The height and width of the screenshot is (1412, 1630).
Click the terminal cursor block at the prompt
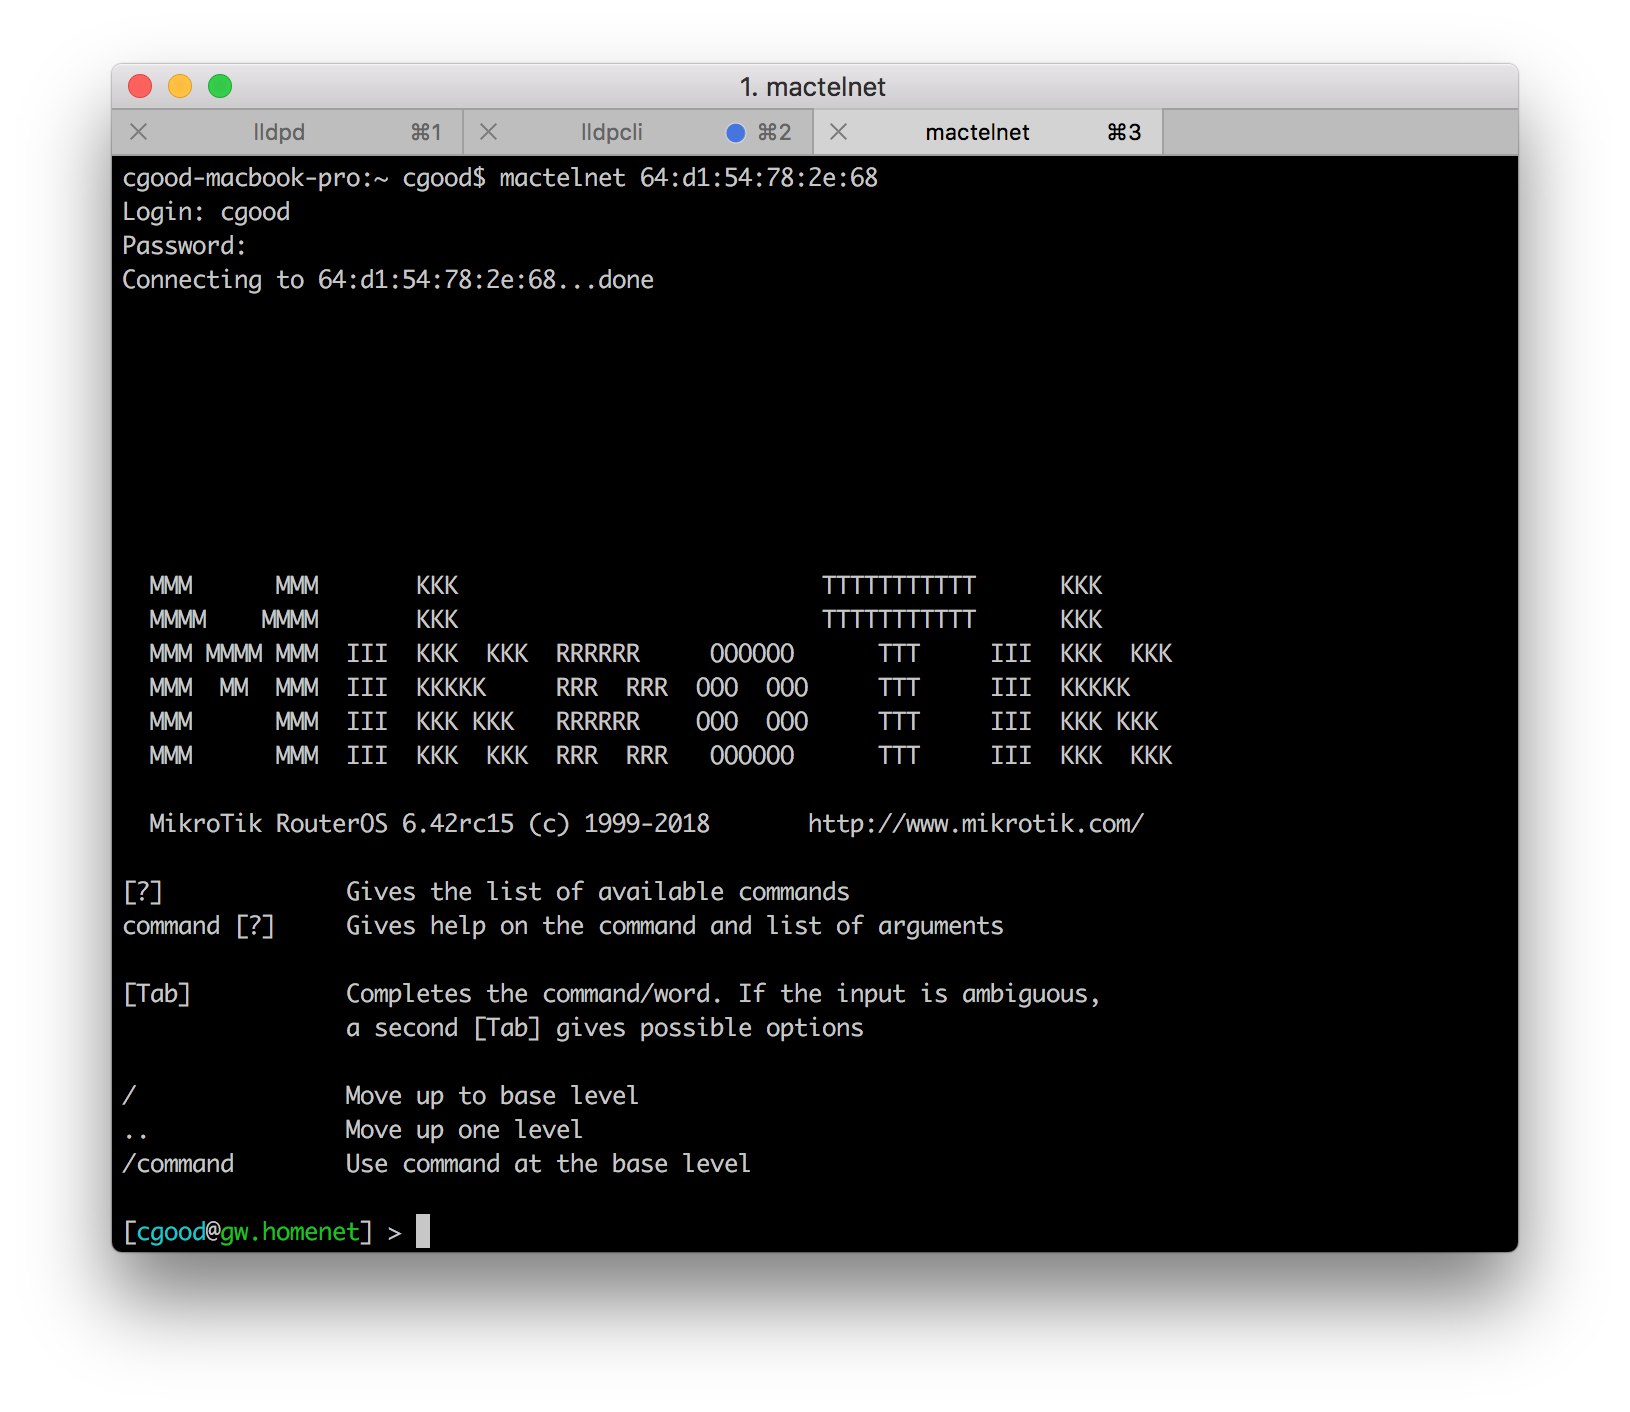(423, 1231)
